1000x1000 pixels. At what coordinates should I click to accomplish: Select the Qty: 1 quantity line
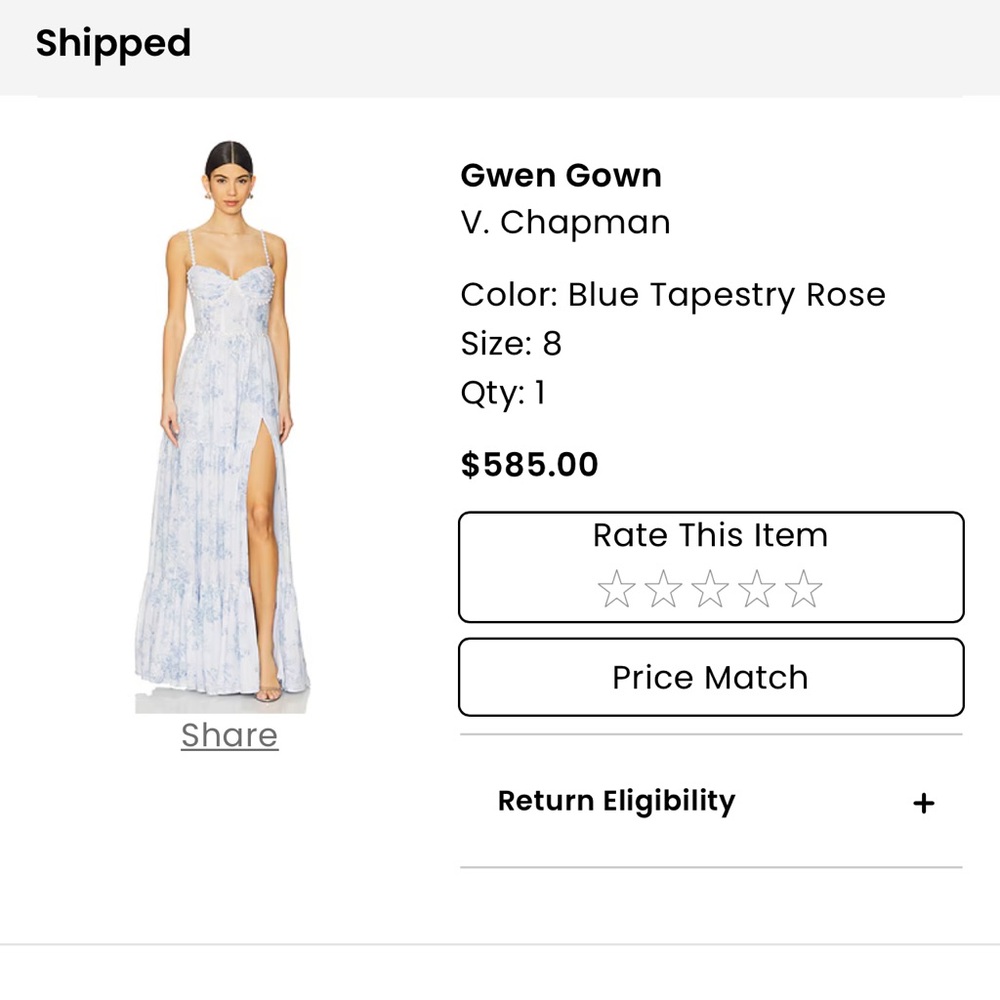[504, 392]
